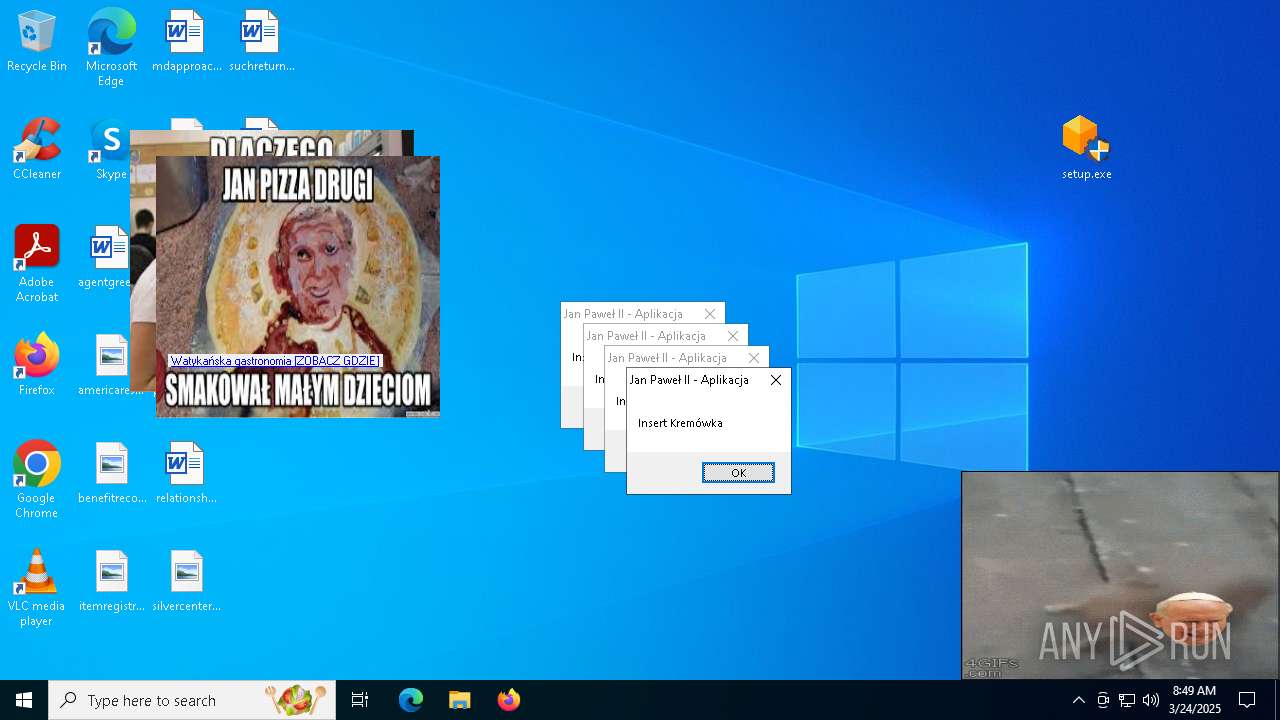Screen dimensions: 1280x720
Task: Open the relationsh... Word document
Action: coord(186,473)
